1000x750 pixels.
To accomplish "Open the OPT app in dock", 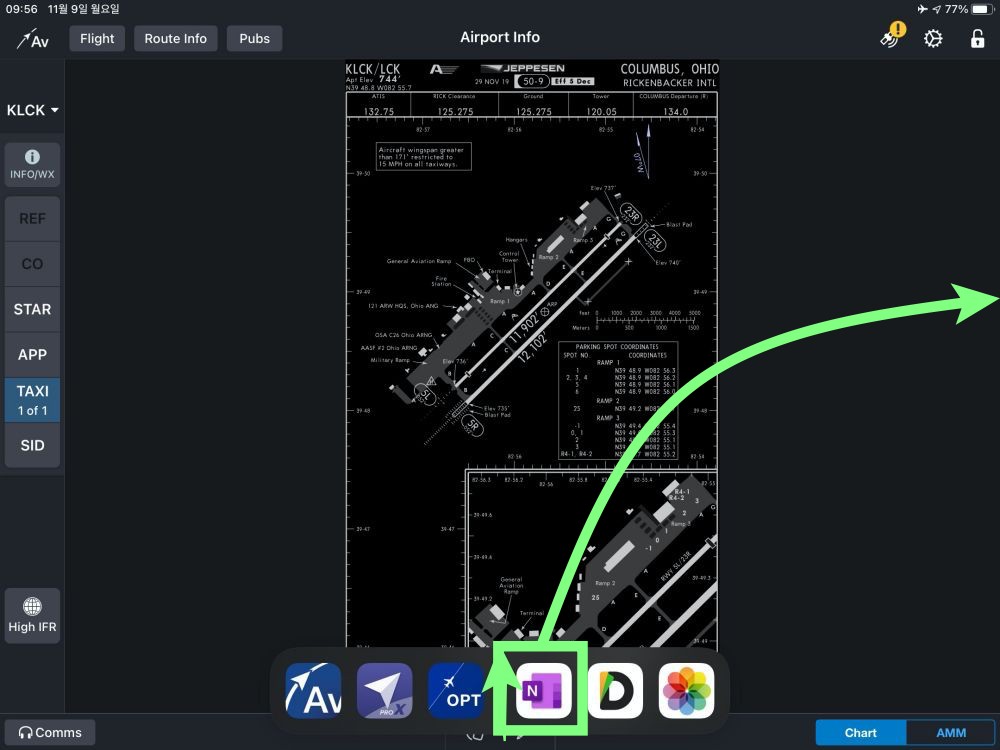I will [x=456, y=691].
